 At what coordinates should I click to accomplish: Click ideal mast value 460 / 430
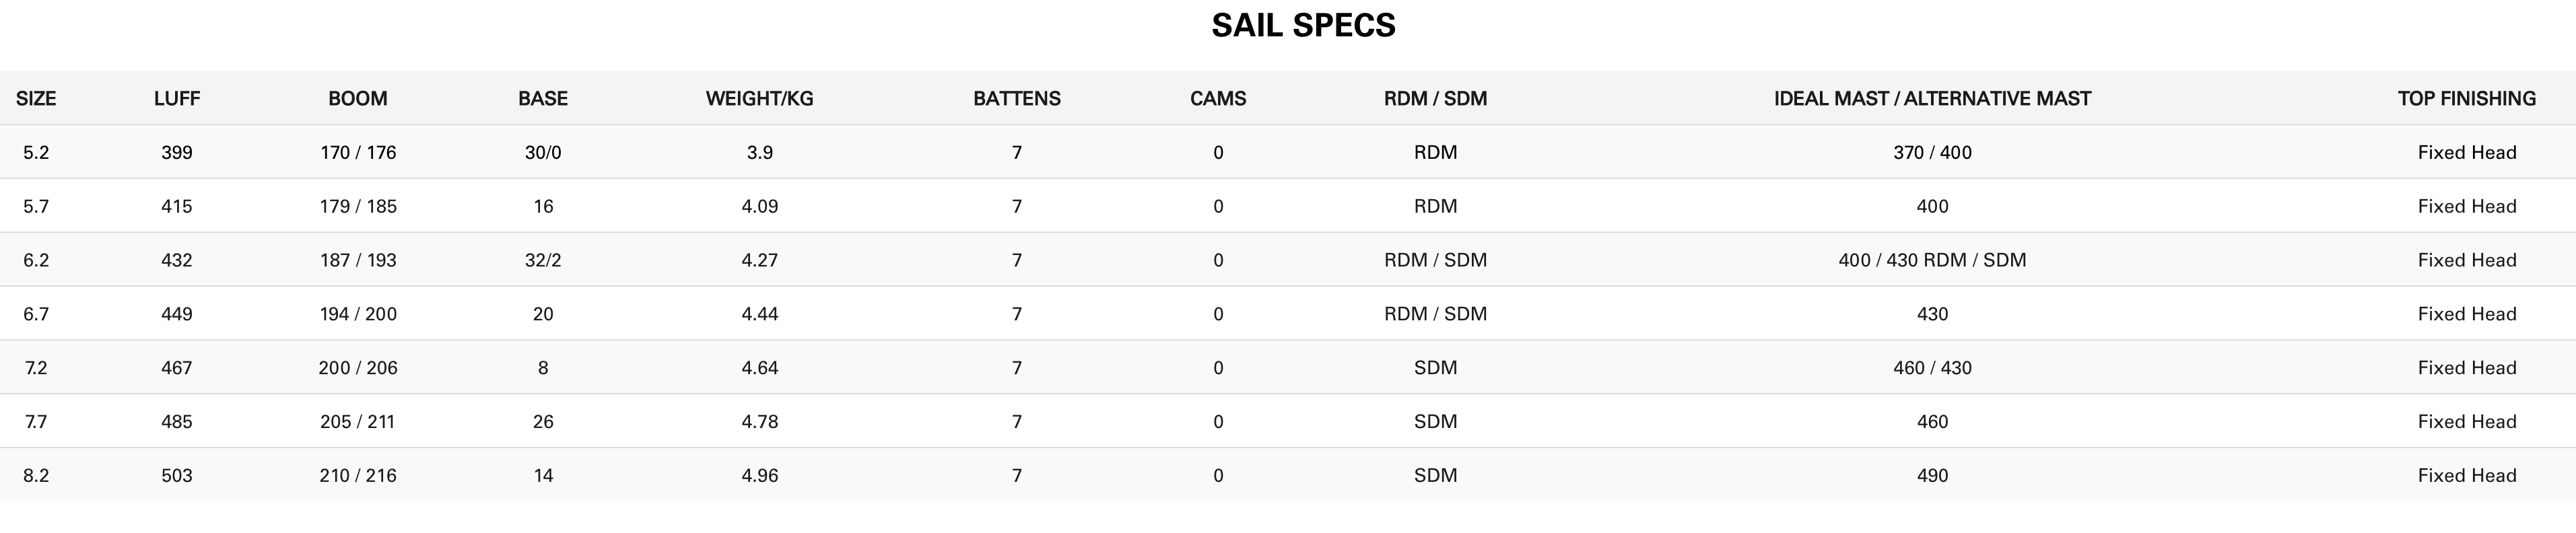(1932, 368)
